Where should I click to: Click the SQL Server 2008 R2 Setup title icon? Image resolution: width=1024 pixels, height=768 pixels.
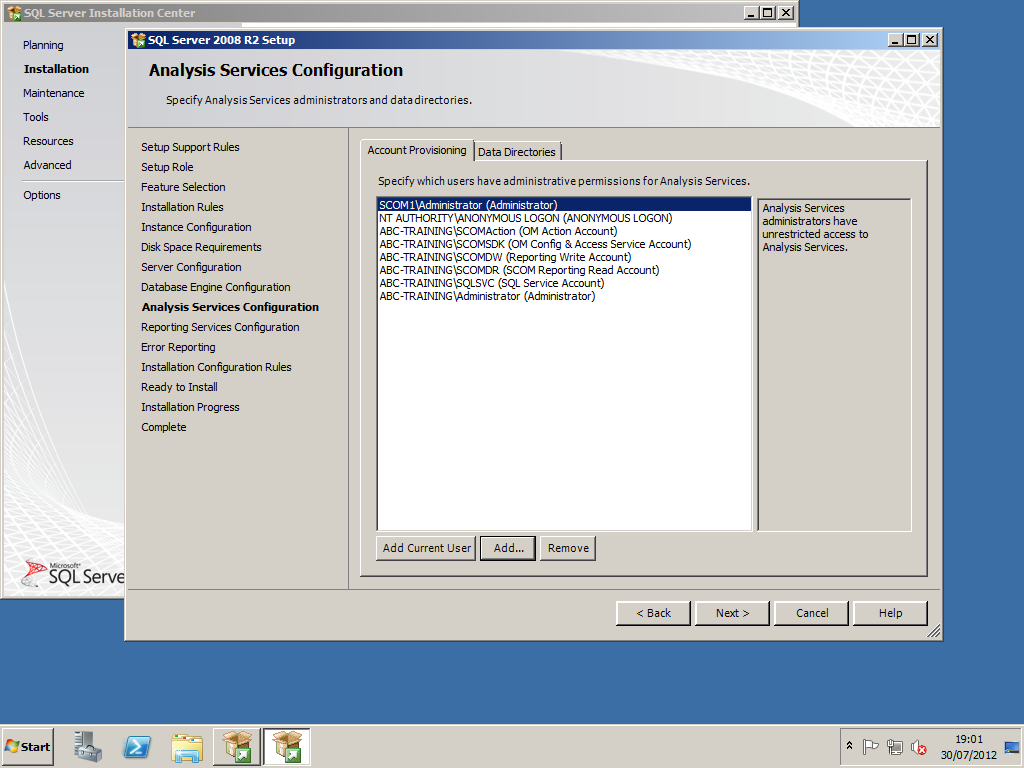tap(138, 40)
